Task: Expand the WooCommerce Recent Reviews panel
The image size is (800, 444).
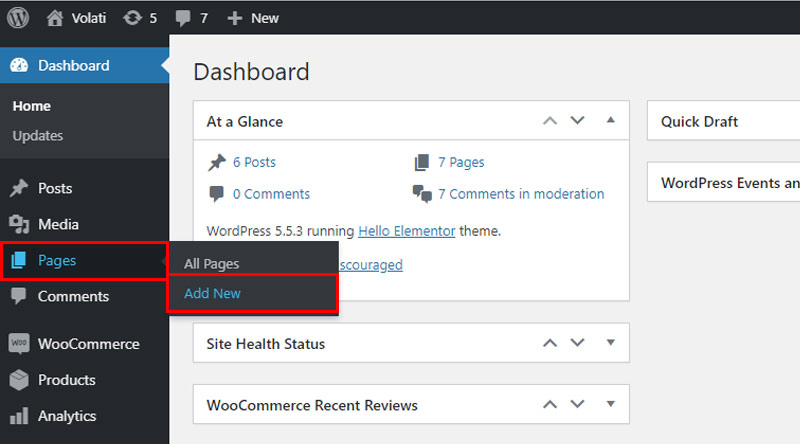Action: (x=610, y=404)
